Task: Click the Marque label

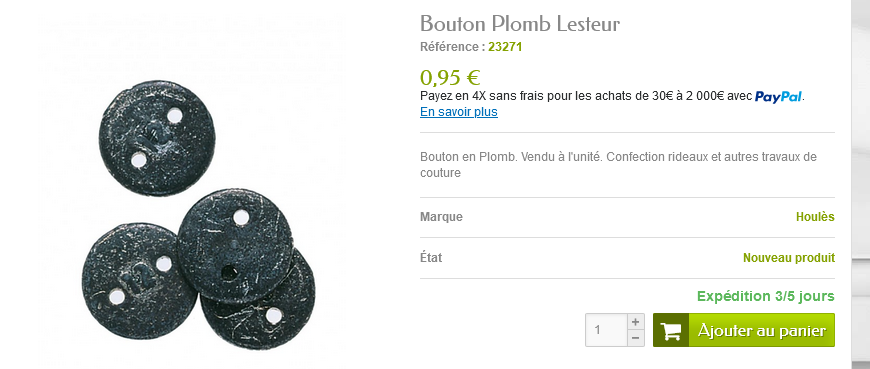Action: point(441,217)
